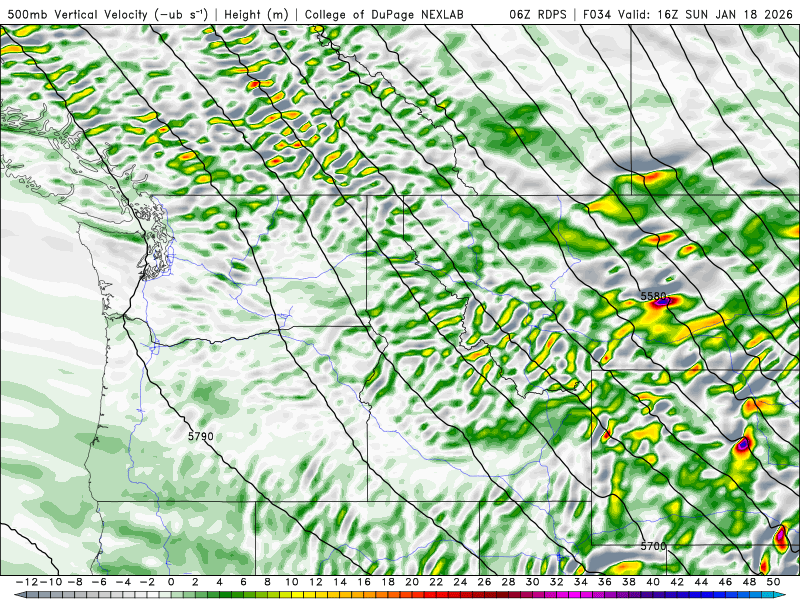
Task: Click the purple velocity maximum beside the 5580 label
Action: [x=663, y=302]
